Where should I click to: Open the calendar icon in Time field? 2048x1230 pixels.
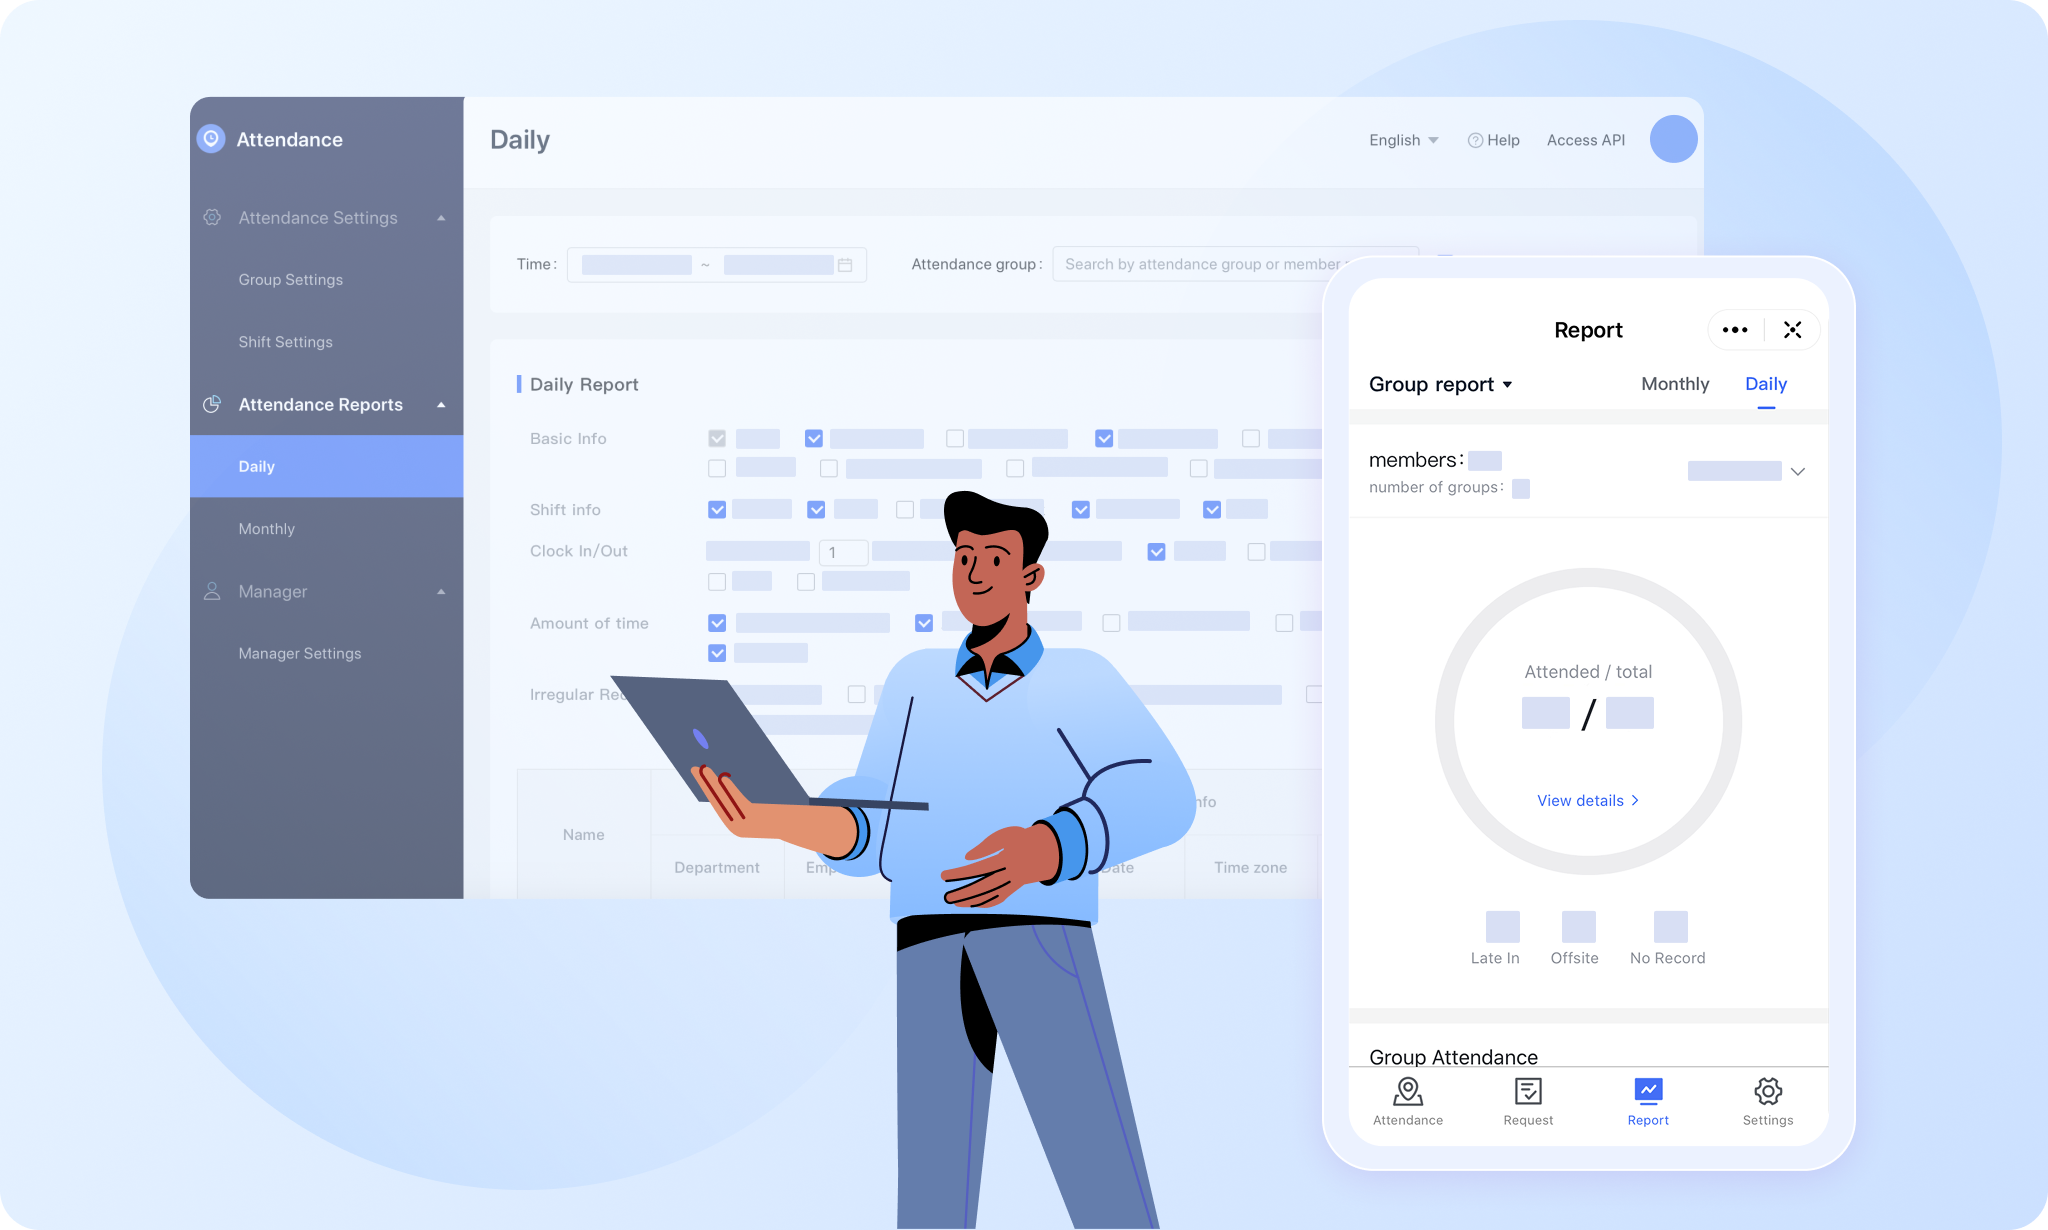click(x=845, y=265)
